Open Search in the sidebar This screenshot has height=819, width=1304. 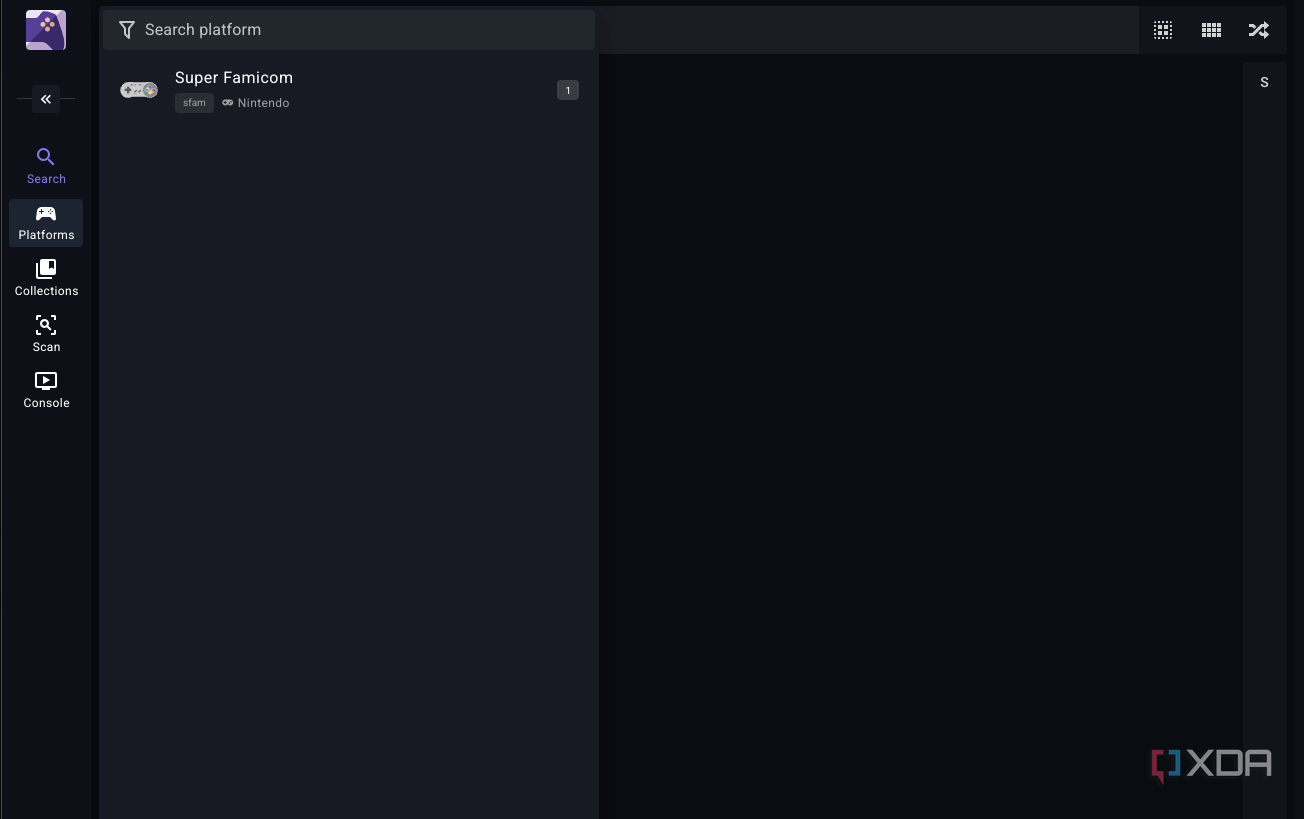46,166
